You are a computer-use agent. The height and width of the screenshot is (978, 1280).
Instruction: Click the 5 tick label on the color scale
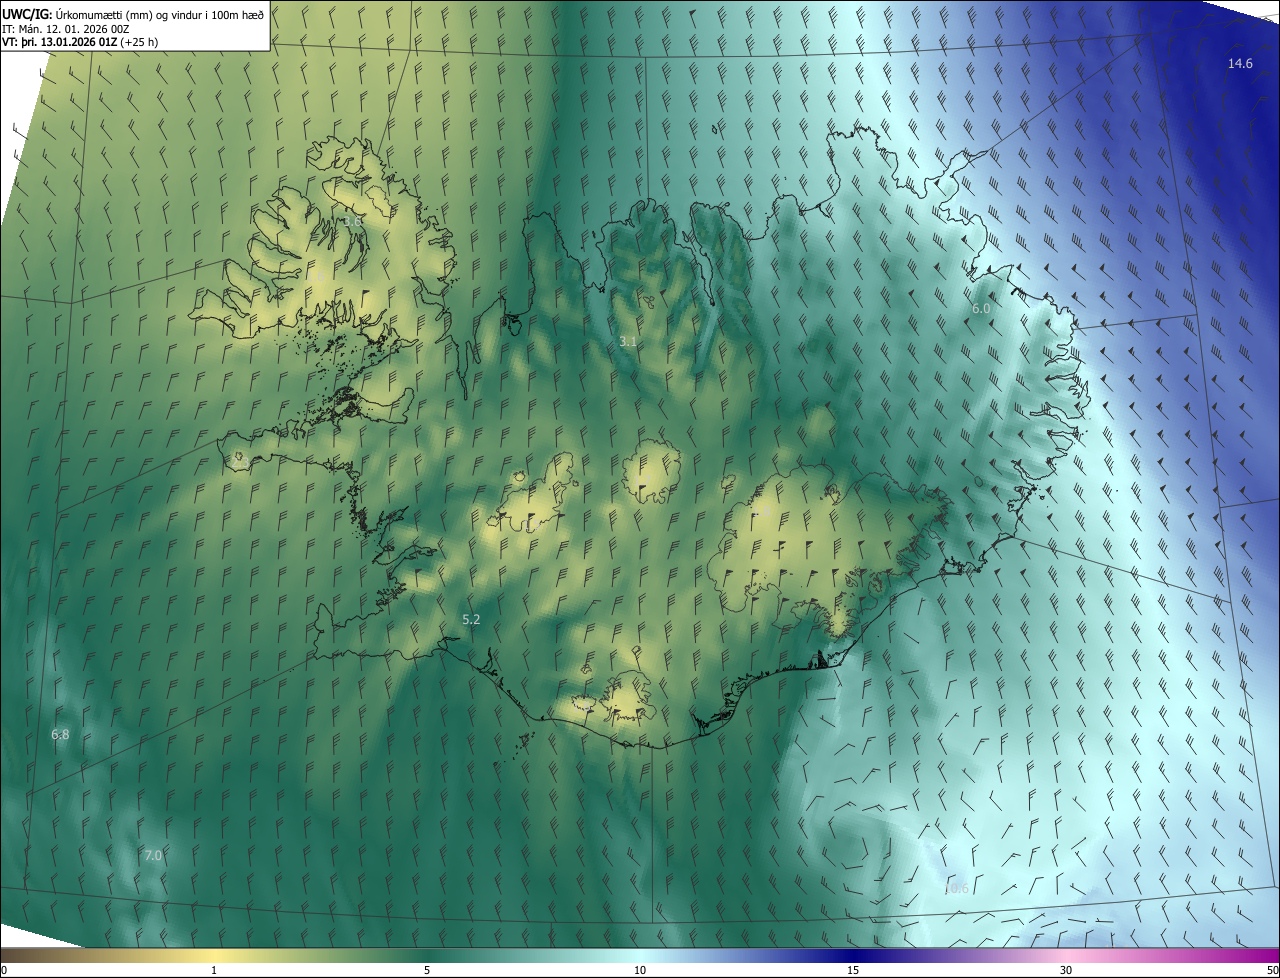pyautogui.click(x=427, y=970)
